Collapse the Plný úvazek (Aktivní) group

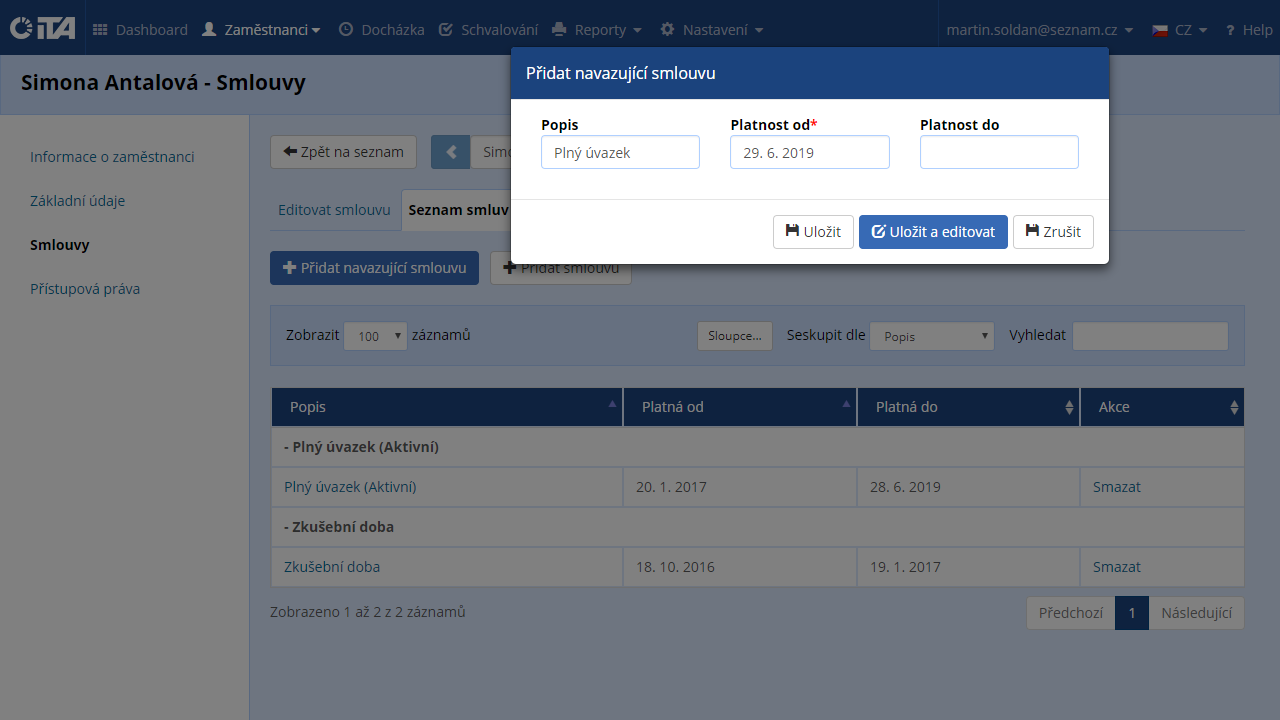(361, 447)
